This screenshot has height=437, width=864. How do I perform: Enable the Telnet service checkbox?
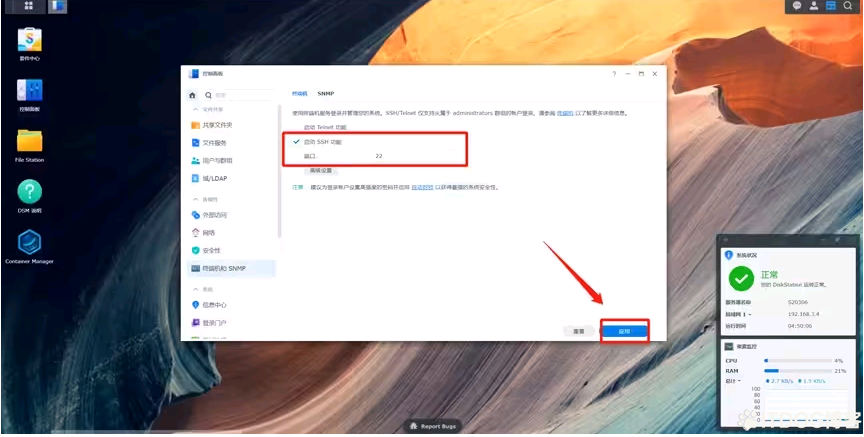click(x=296, y=127)
